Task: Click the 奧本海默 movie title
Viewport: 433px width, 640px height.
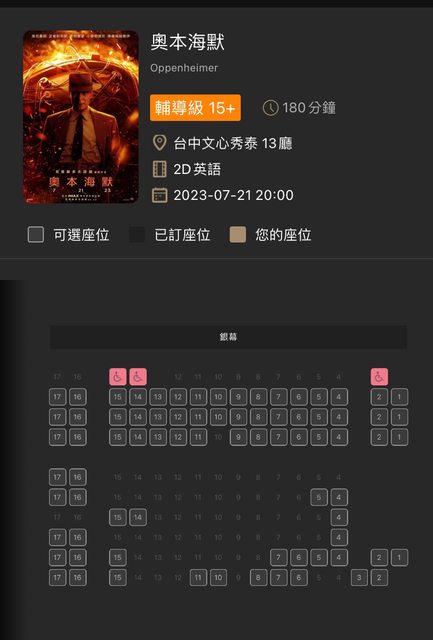Action: pyautogui.click(x=187, y=42)
